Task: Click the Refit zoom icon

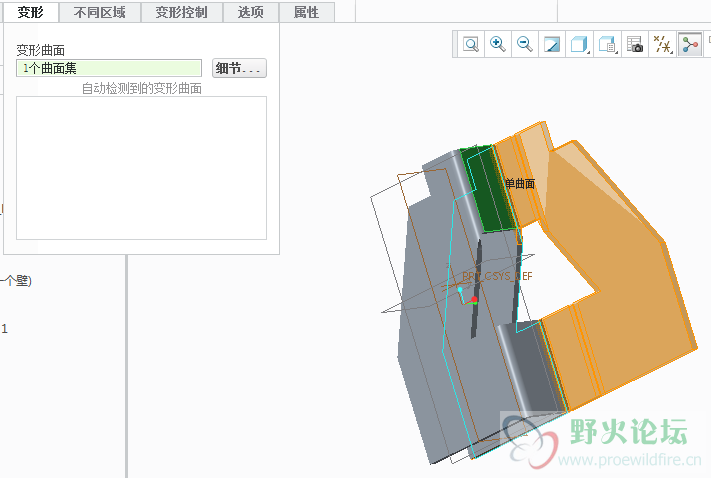Action: coord(471,44)
